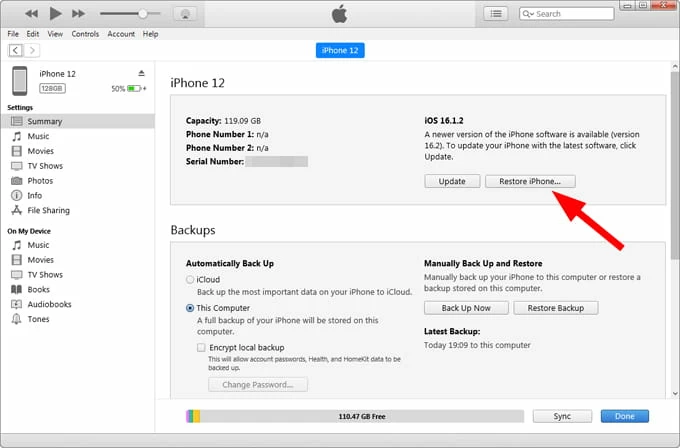This screenshot has width=680, height=448.
Task: Select the iCloud backup radio button
Action: coord(190,280)
